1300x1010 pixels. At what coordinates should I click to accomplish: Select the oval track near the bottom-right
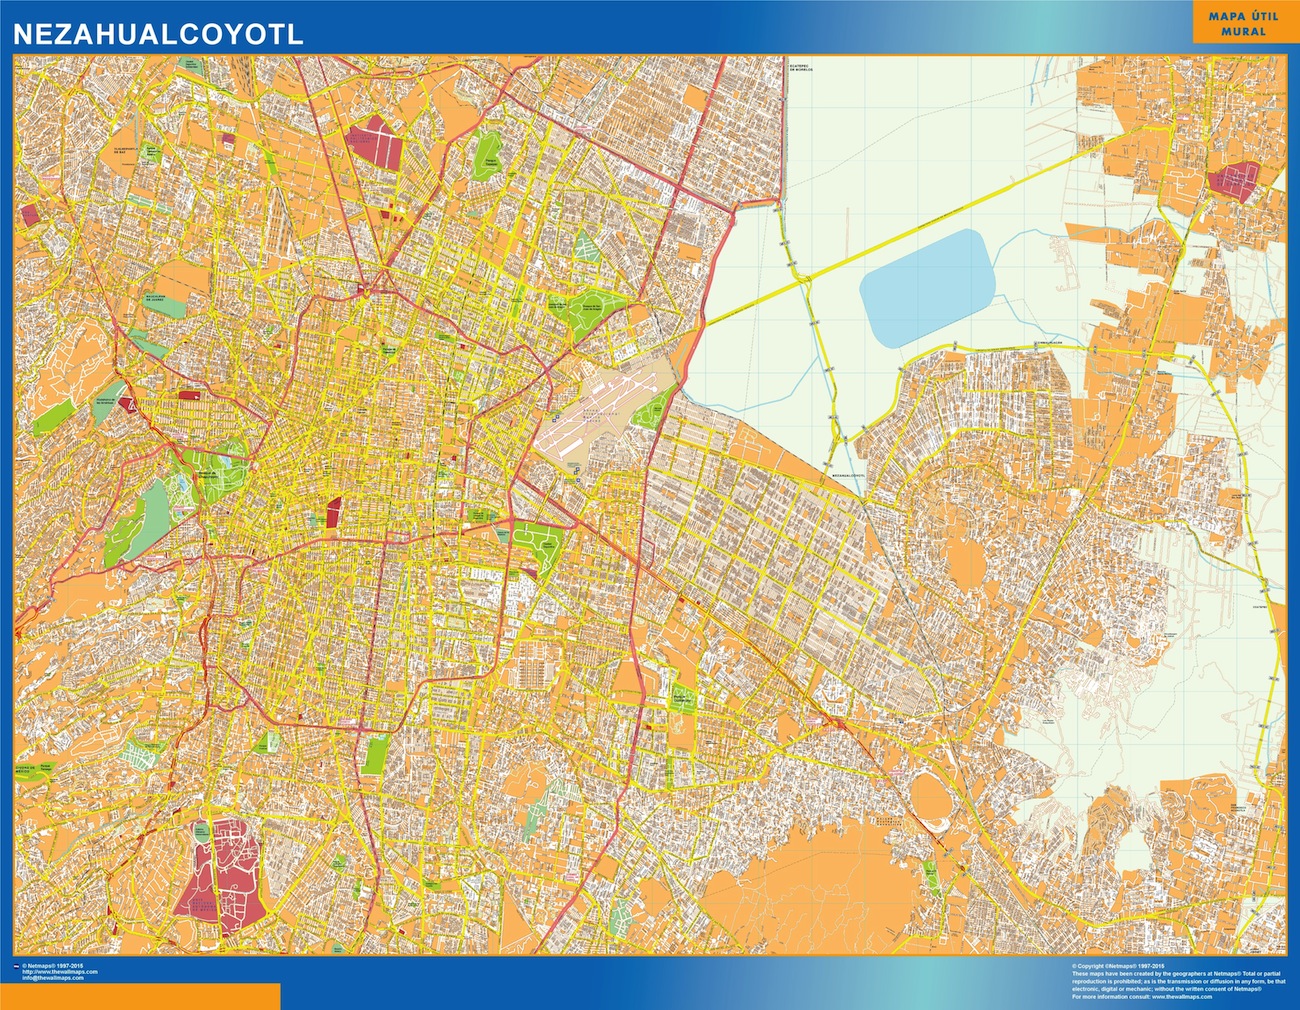point(932,799)
